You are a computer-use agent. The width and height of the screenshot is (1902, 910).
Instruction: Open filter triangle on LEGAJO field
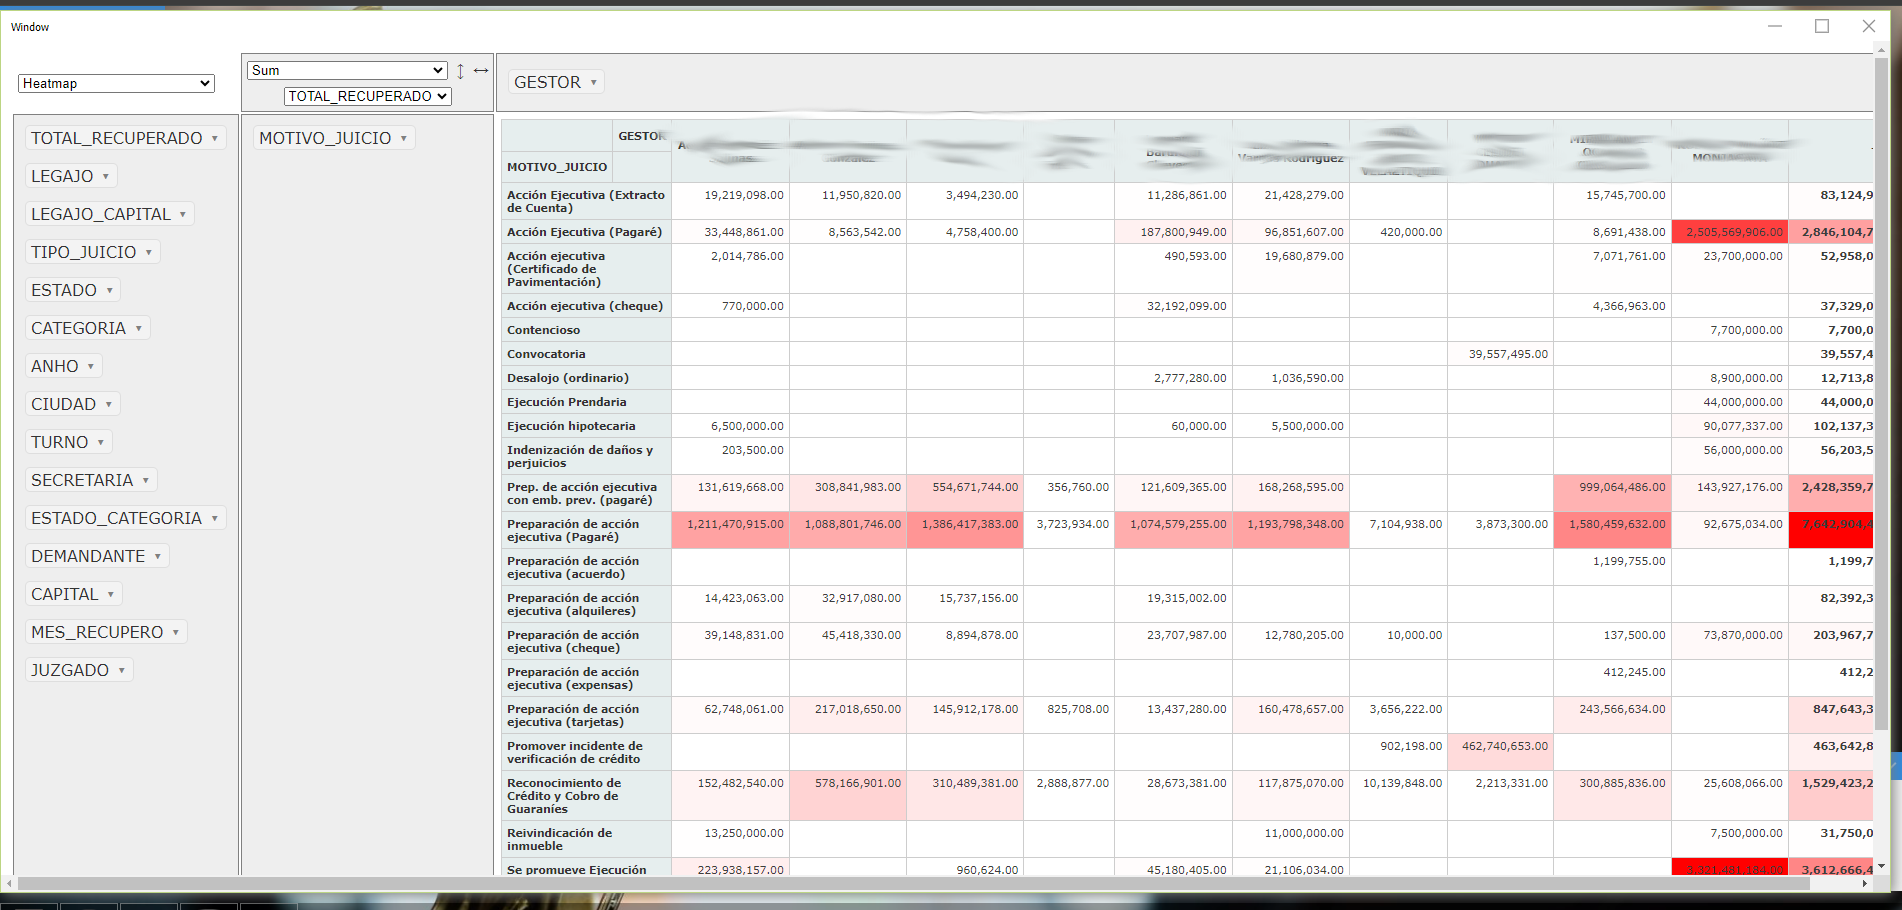106,177
